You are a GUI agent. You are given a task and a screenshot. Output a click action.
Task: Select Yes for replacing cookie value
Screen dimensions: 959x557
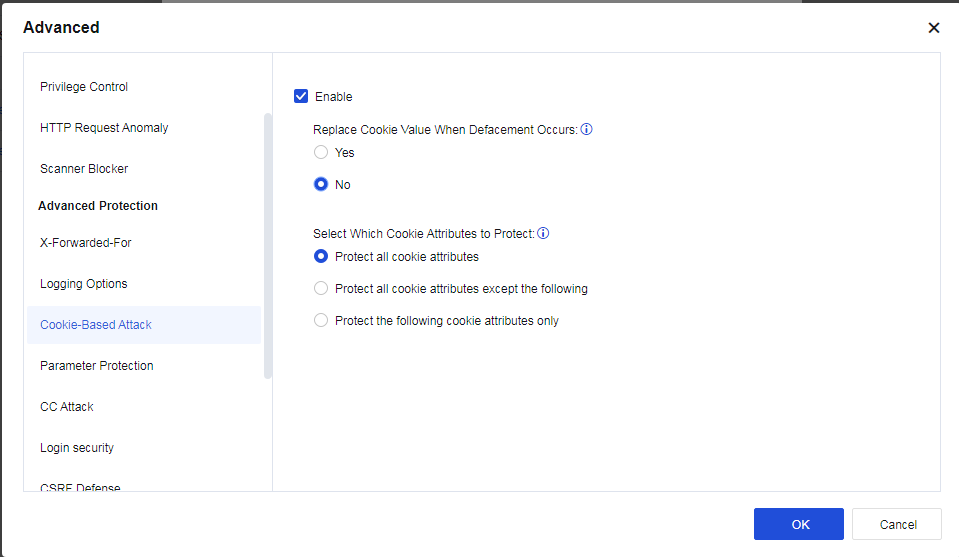click(321, 153)
